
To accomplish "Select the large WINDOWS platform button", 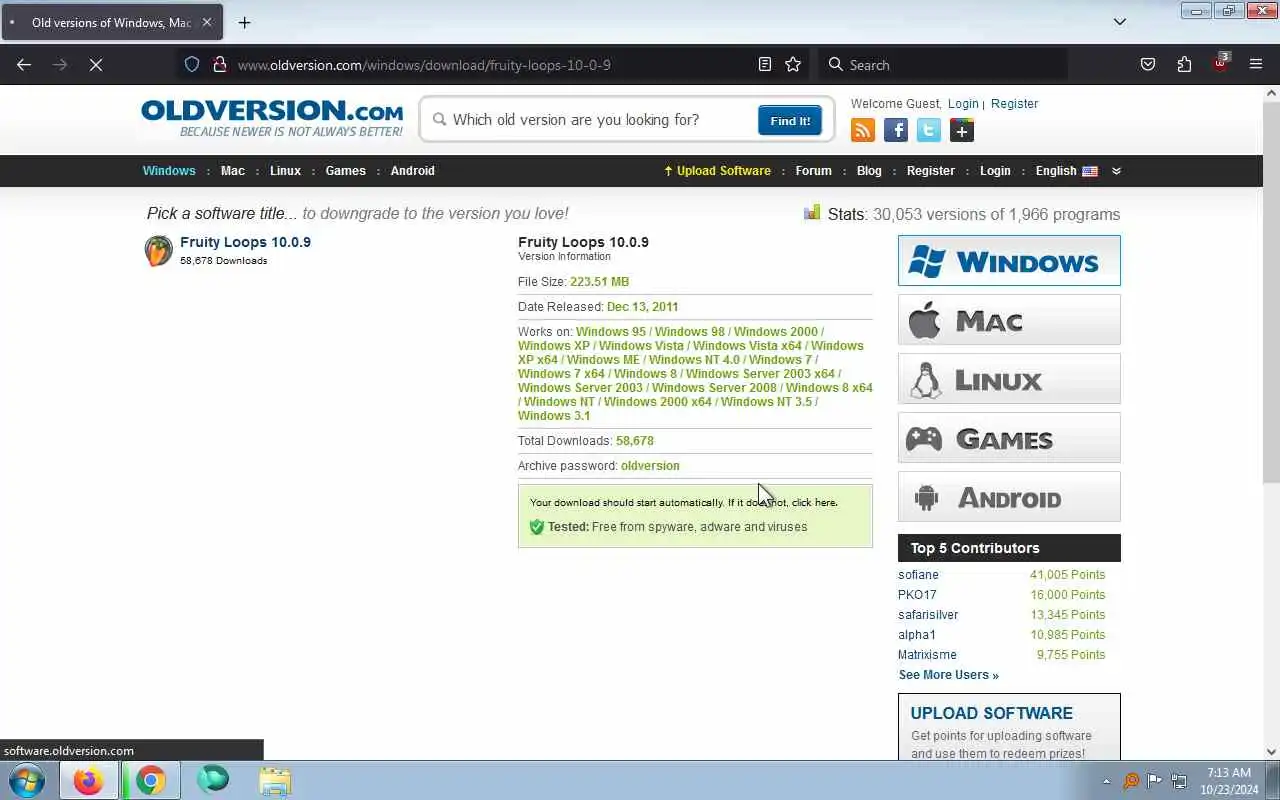I will (x=1009, y=261).
